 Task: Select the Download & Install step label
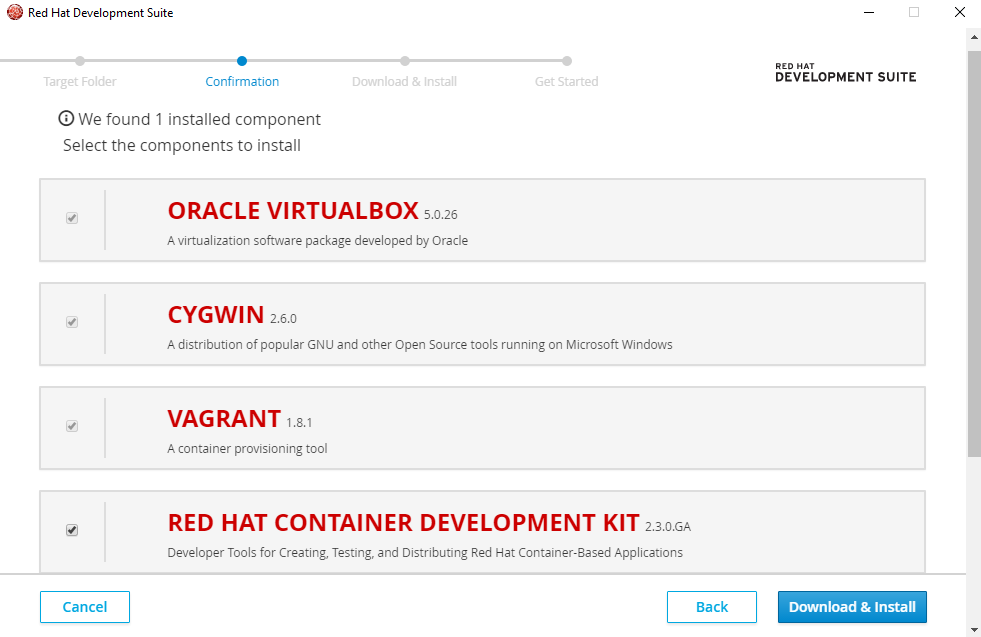pyautogui.click(x=404, y=81)
